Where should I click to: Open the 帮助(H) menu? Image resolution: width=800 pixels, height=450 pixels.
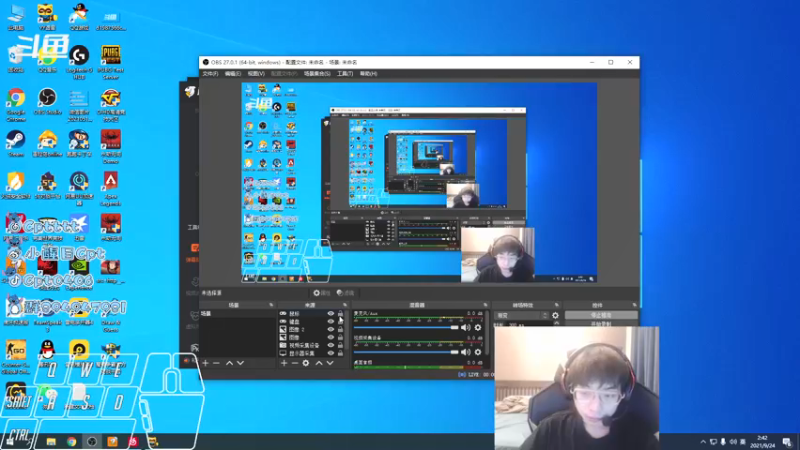[x=368, y=74]
